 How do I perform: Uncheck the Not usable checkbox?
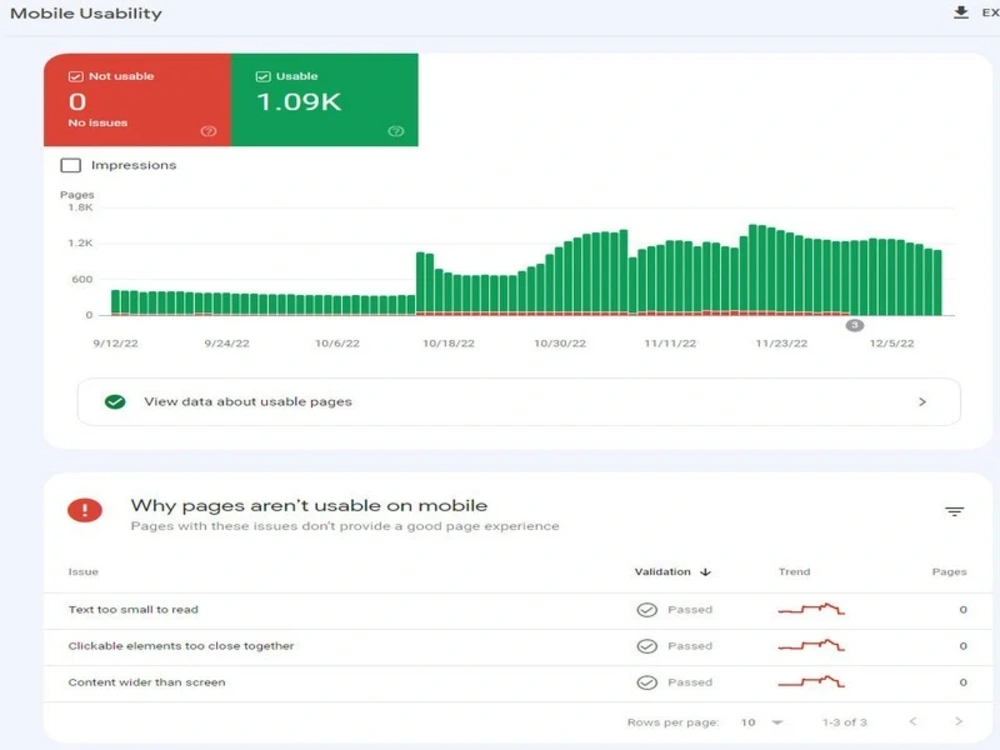point(75,77)
